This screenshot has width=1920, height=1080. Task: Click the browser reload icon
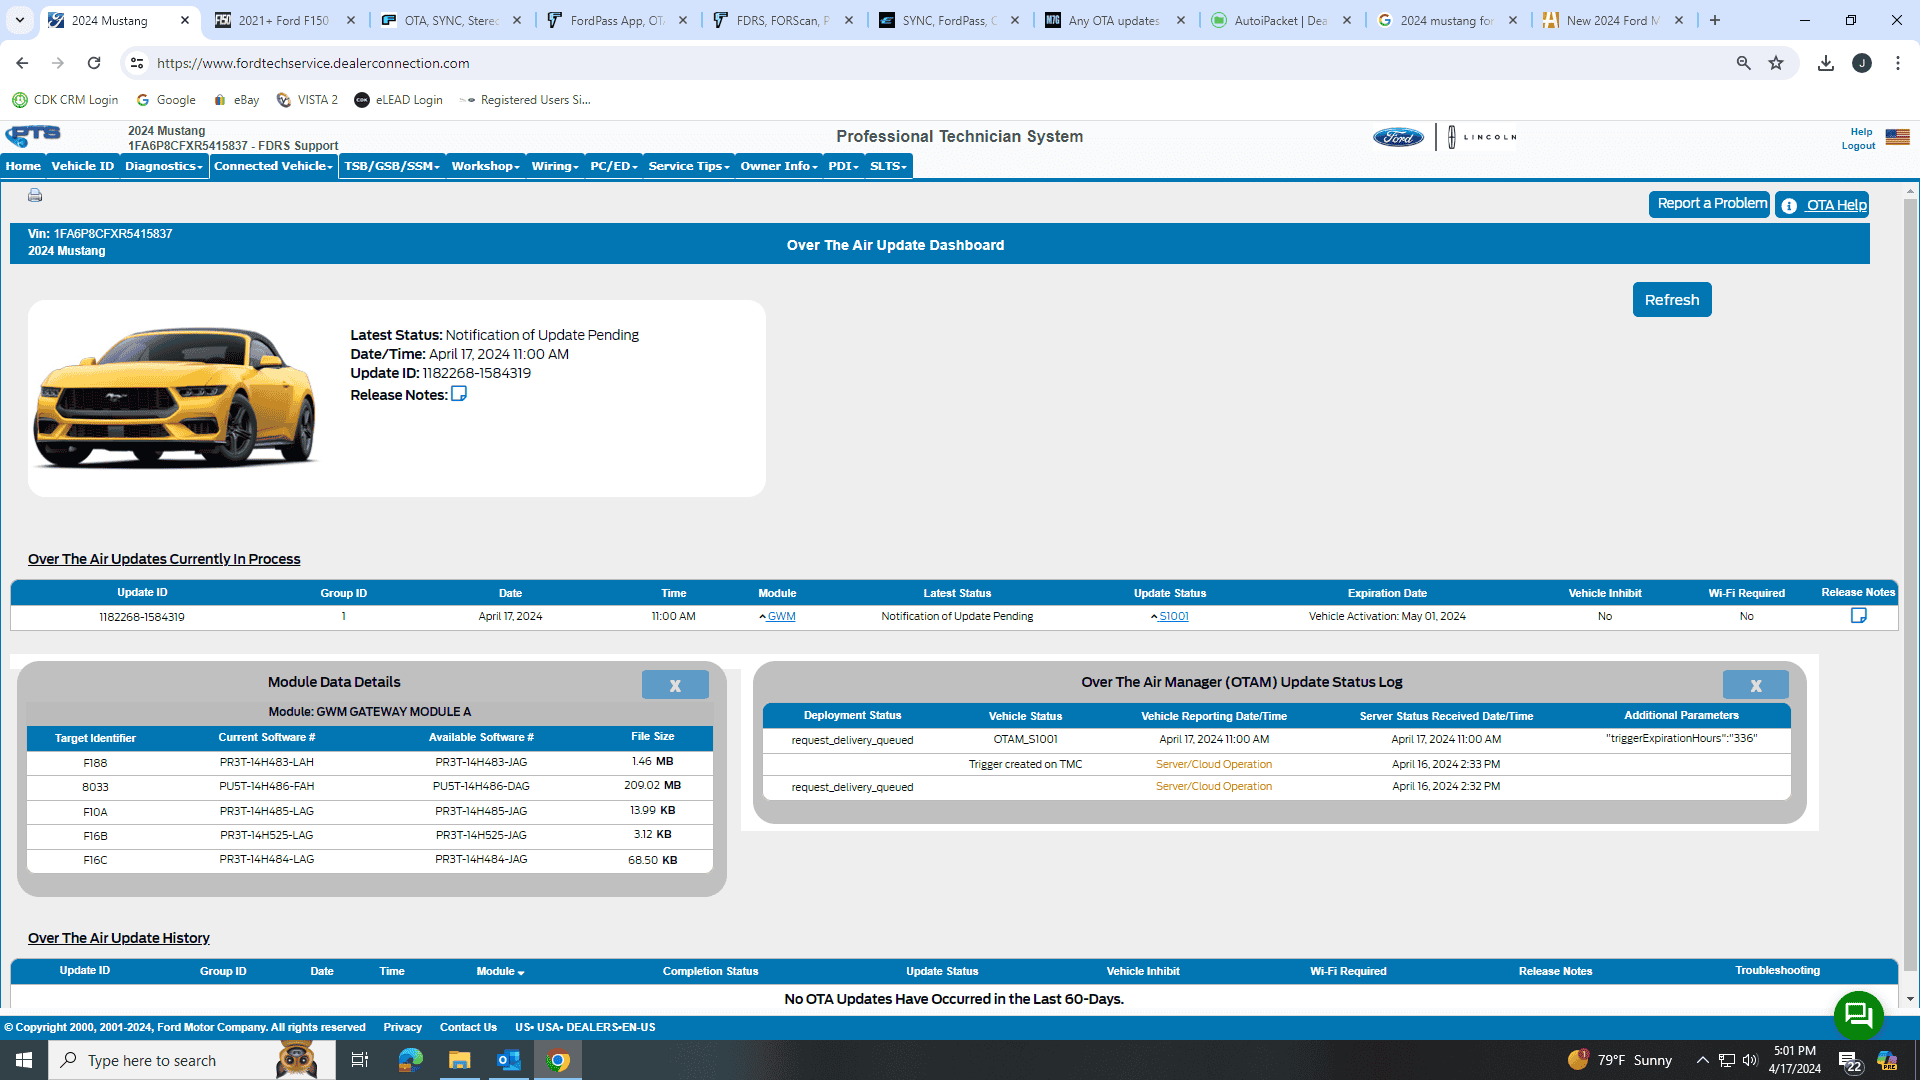[x=94, y=63]
